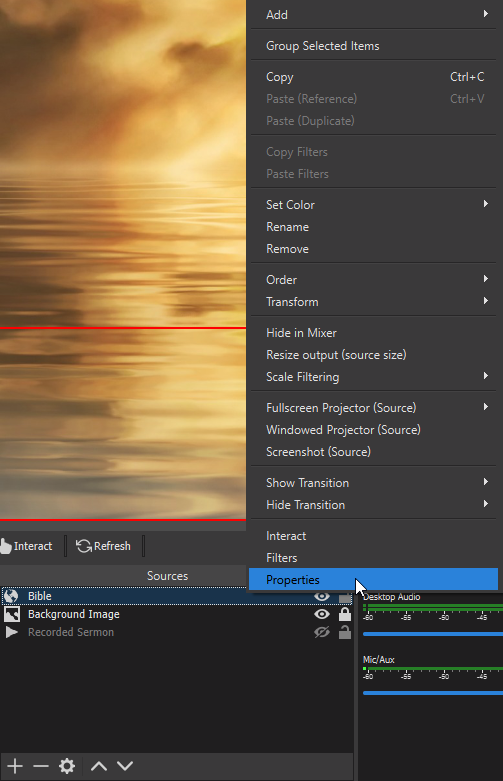503x781 pixels.
Task: Move source up with arrow icon
Action: pos(99,766)
